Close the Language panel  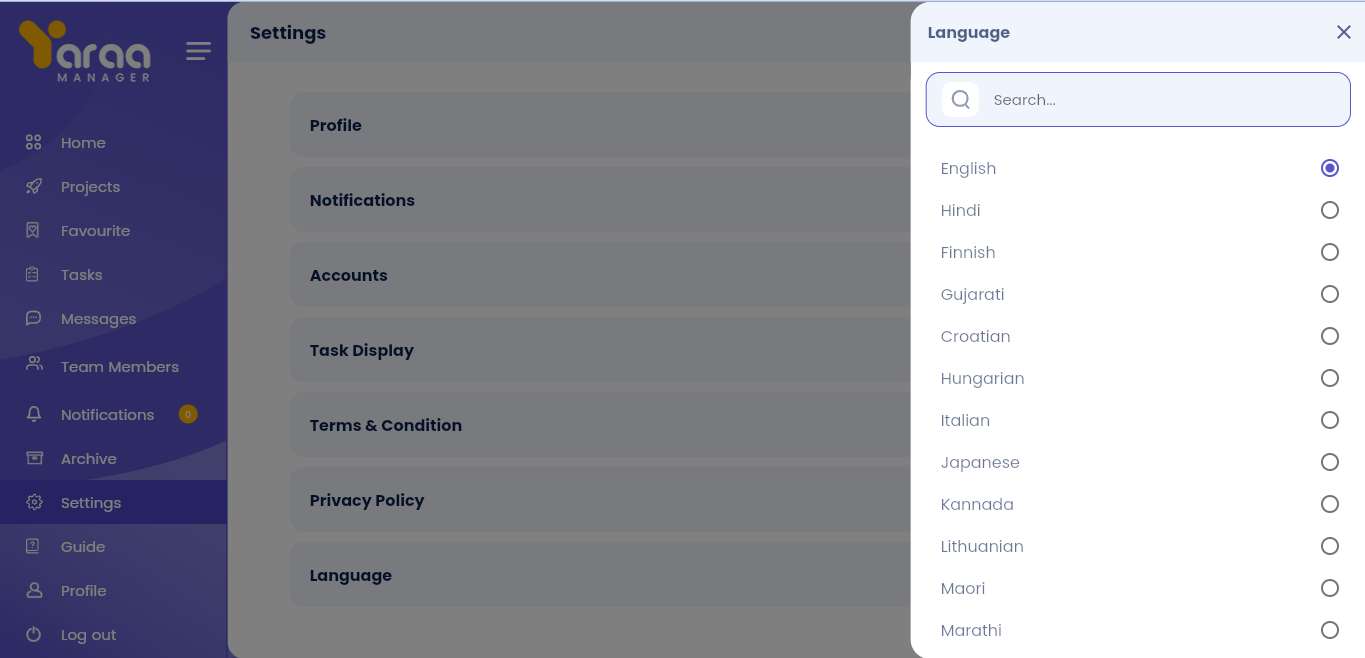(x=1343, y=32)
